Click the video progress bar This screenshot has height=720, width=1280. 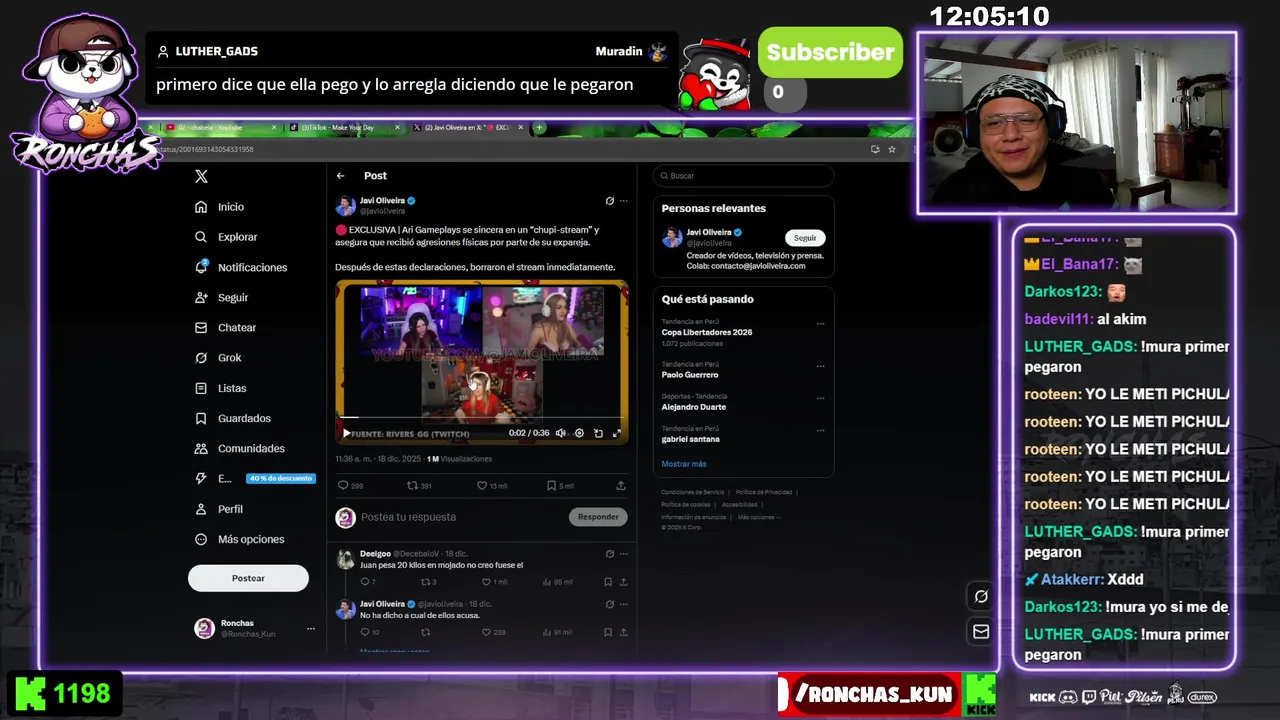481,417
